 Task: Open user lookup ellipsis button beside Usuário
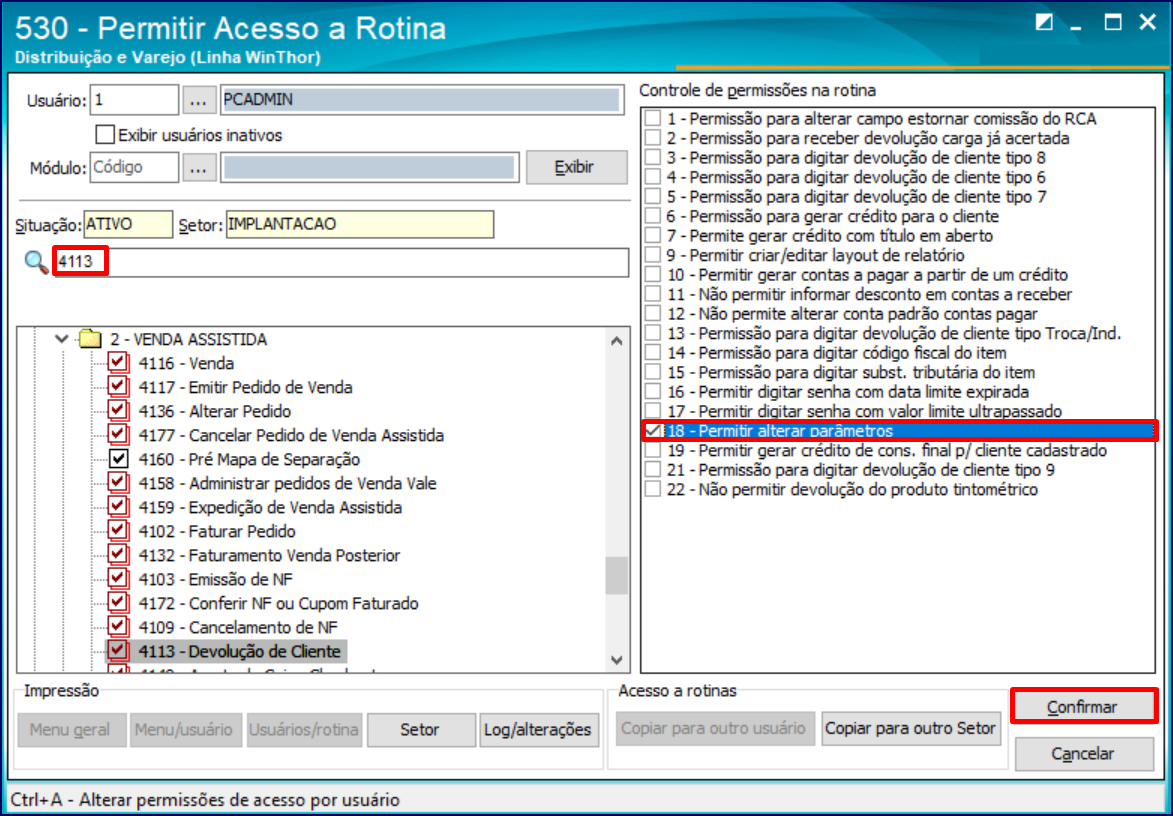pos(198,100)
